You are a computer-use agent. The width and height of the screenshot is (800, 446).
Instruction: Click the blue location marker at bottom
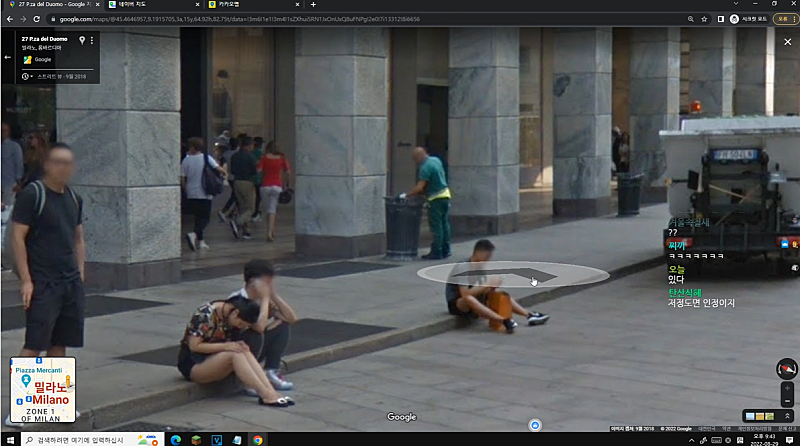coord(535,425)
